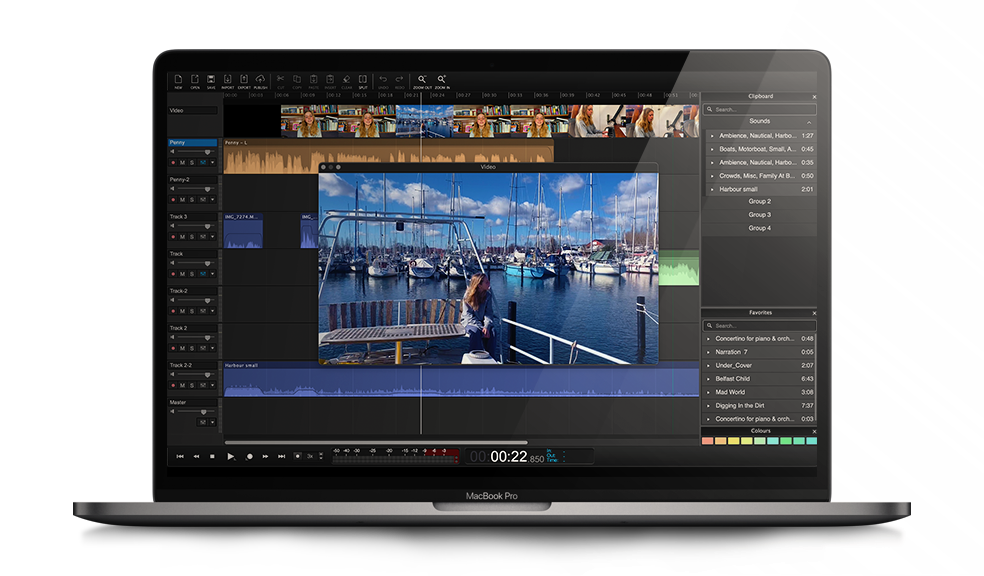Solo the Penny-2 track
This screenshot has width=984, height=576.
[191, 199]
